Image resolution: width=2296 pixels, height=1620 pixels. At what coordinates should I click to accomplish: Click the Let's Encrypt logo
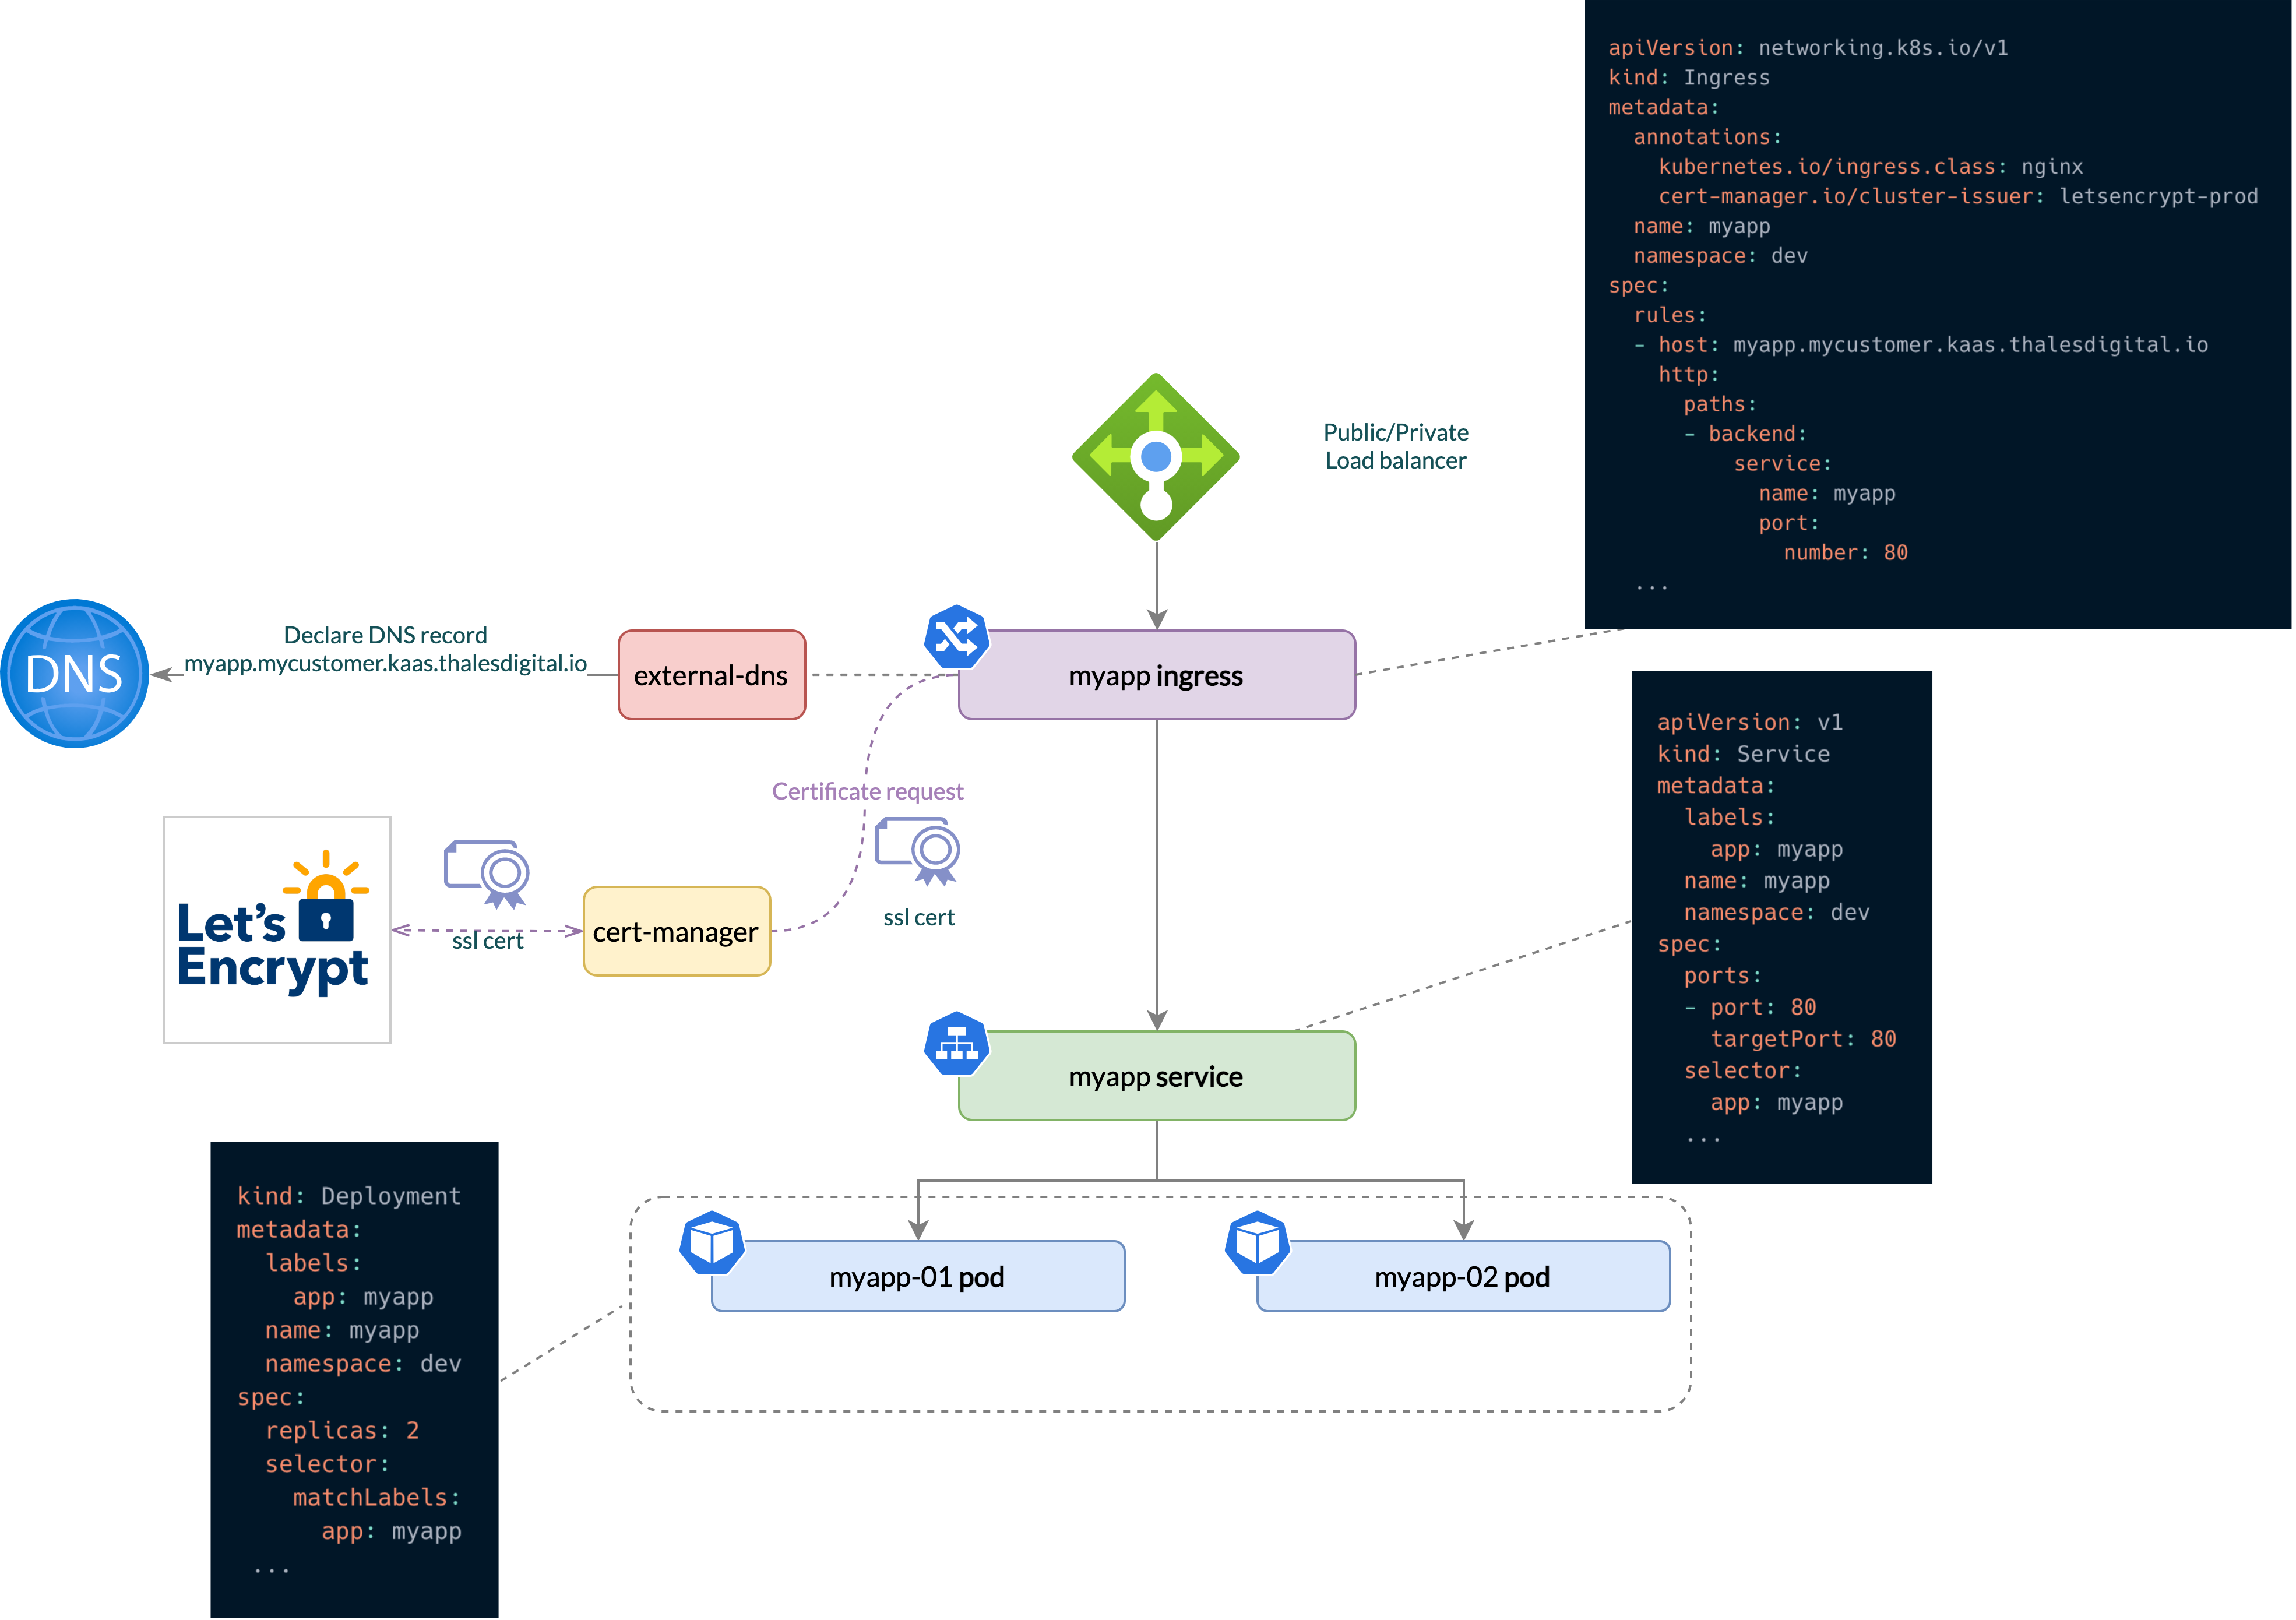(x=277, y=930)
